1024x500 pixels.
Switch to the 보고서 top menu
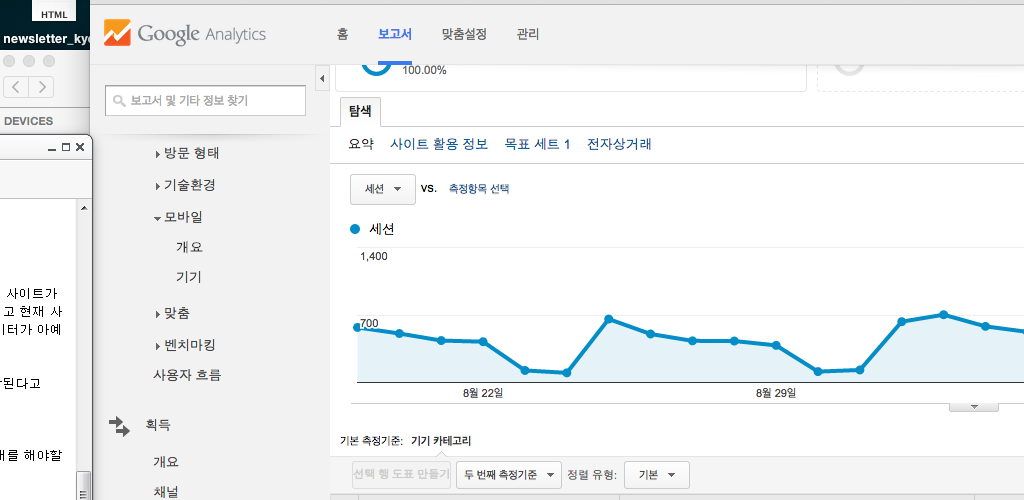pyautogui.click(x=395, y=34)
